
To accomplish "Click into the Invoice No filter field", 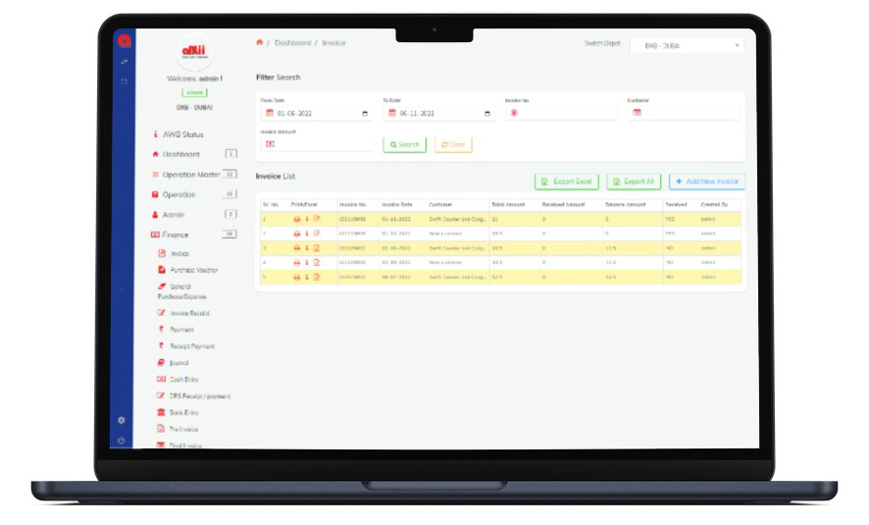I will (565, 113).
